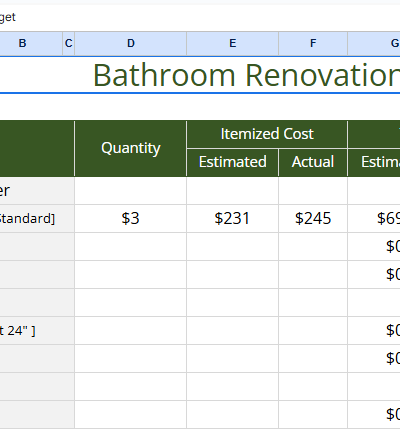Select column E header
This screenshot has width=400, height=429.
tap(233, 43)
